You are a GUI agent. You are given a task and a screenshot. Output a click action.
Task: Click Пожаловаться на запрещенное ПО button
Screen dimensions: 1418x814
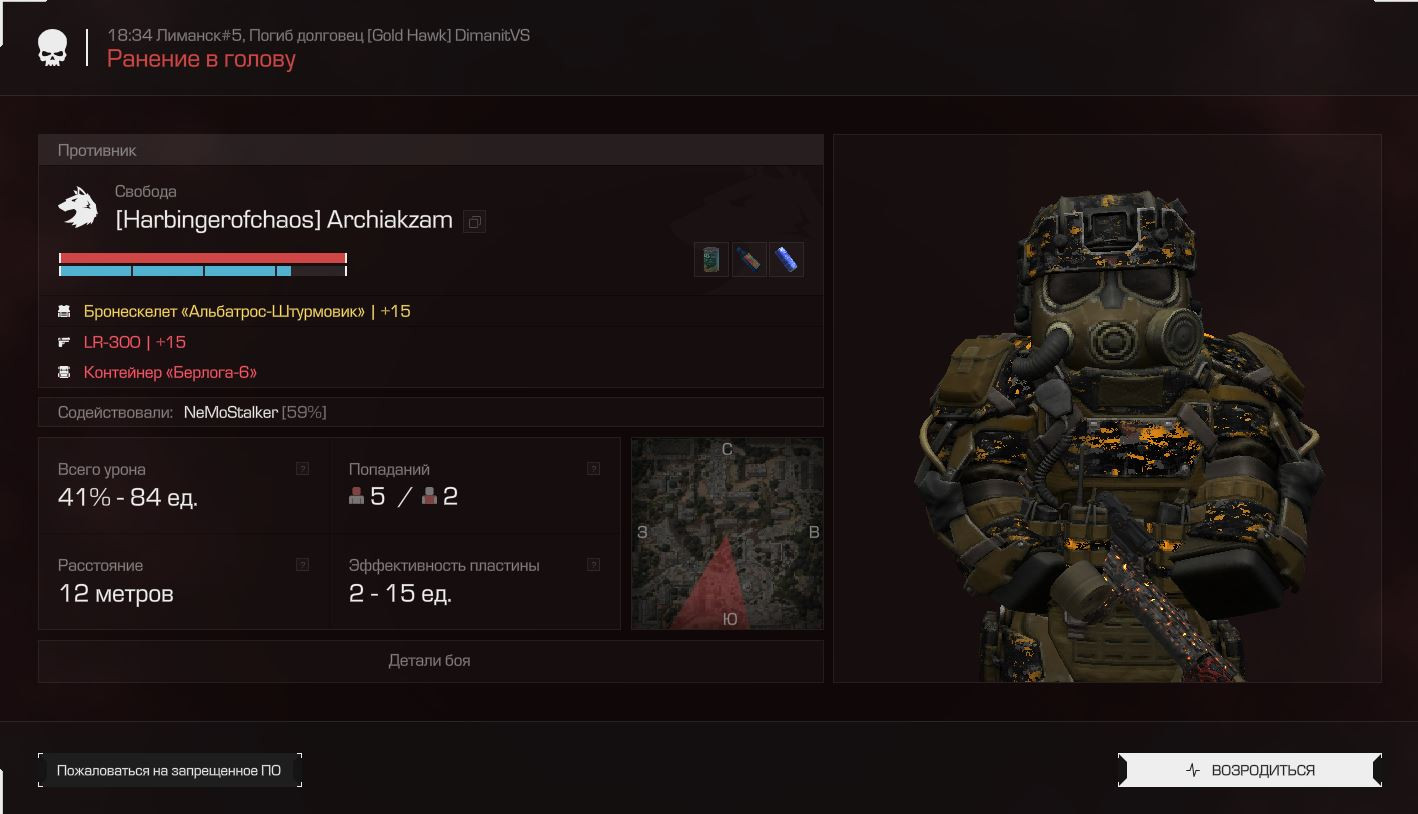[x=170, y=770]
